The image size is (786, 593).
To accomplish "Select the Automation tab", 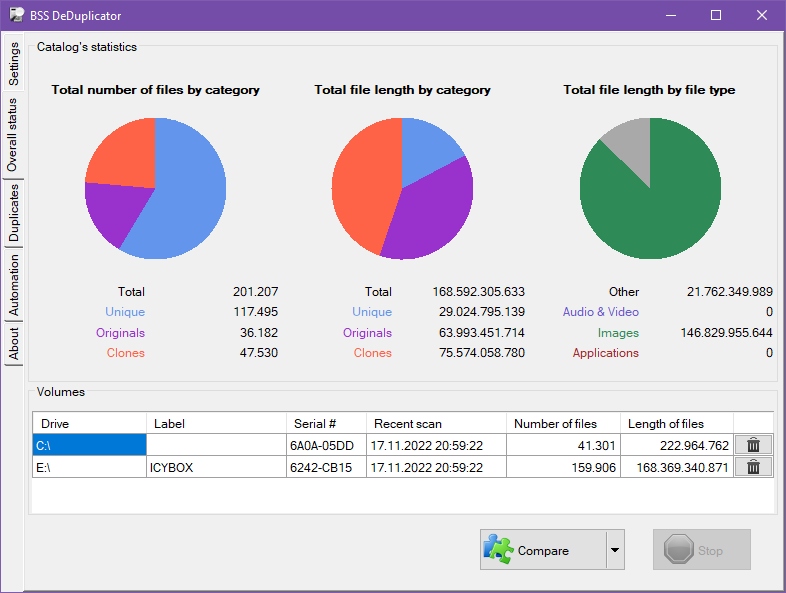I will [x=14, y=285].
